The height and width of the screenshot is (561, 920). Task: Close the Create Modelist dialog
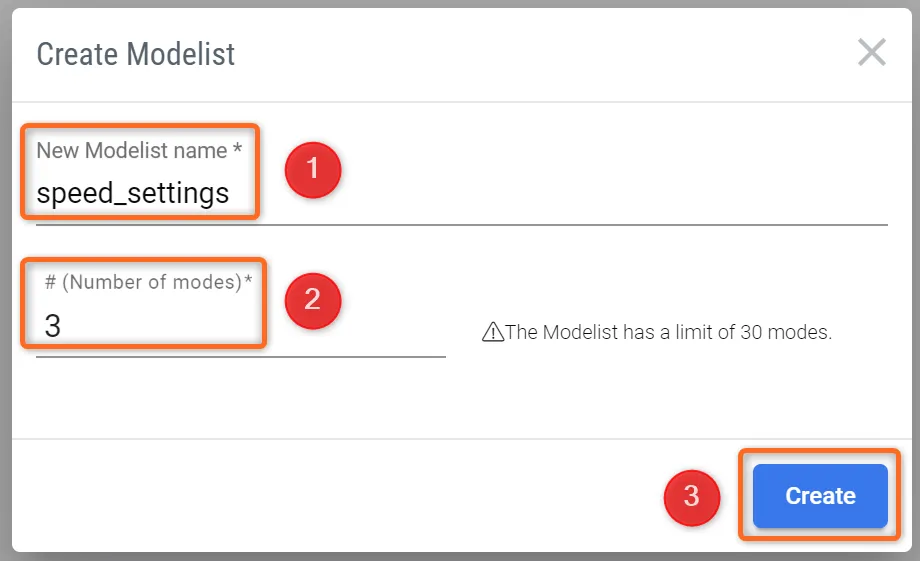point(872,52)
